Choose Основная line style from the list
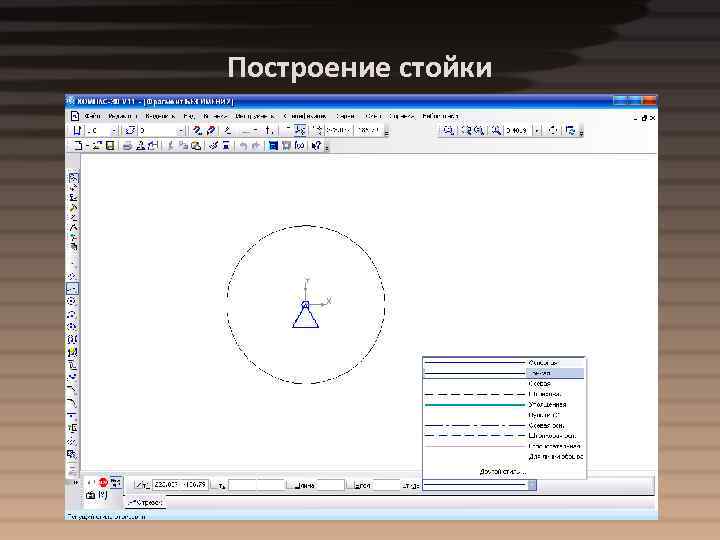 click(x=504, y=363)
